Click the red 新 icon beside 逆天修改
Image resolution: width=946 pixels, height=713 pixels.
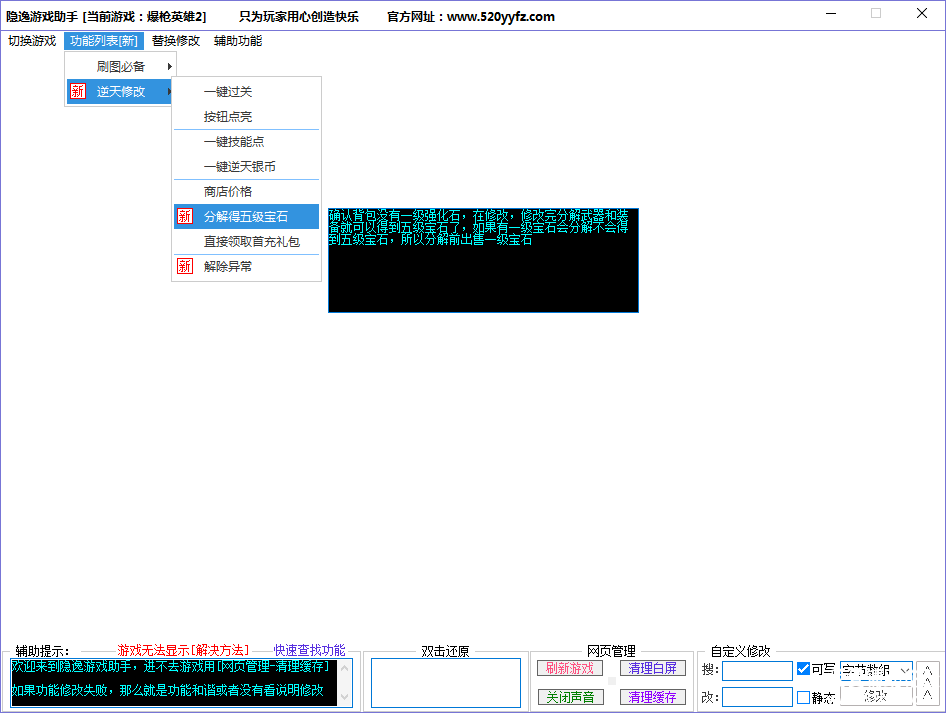tap(77, 92)
